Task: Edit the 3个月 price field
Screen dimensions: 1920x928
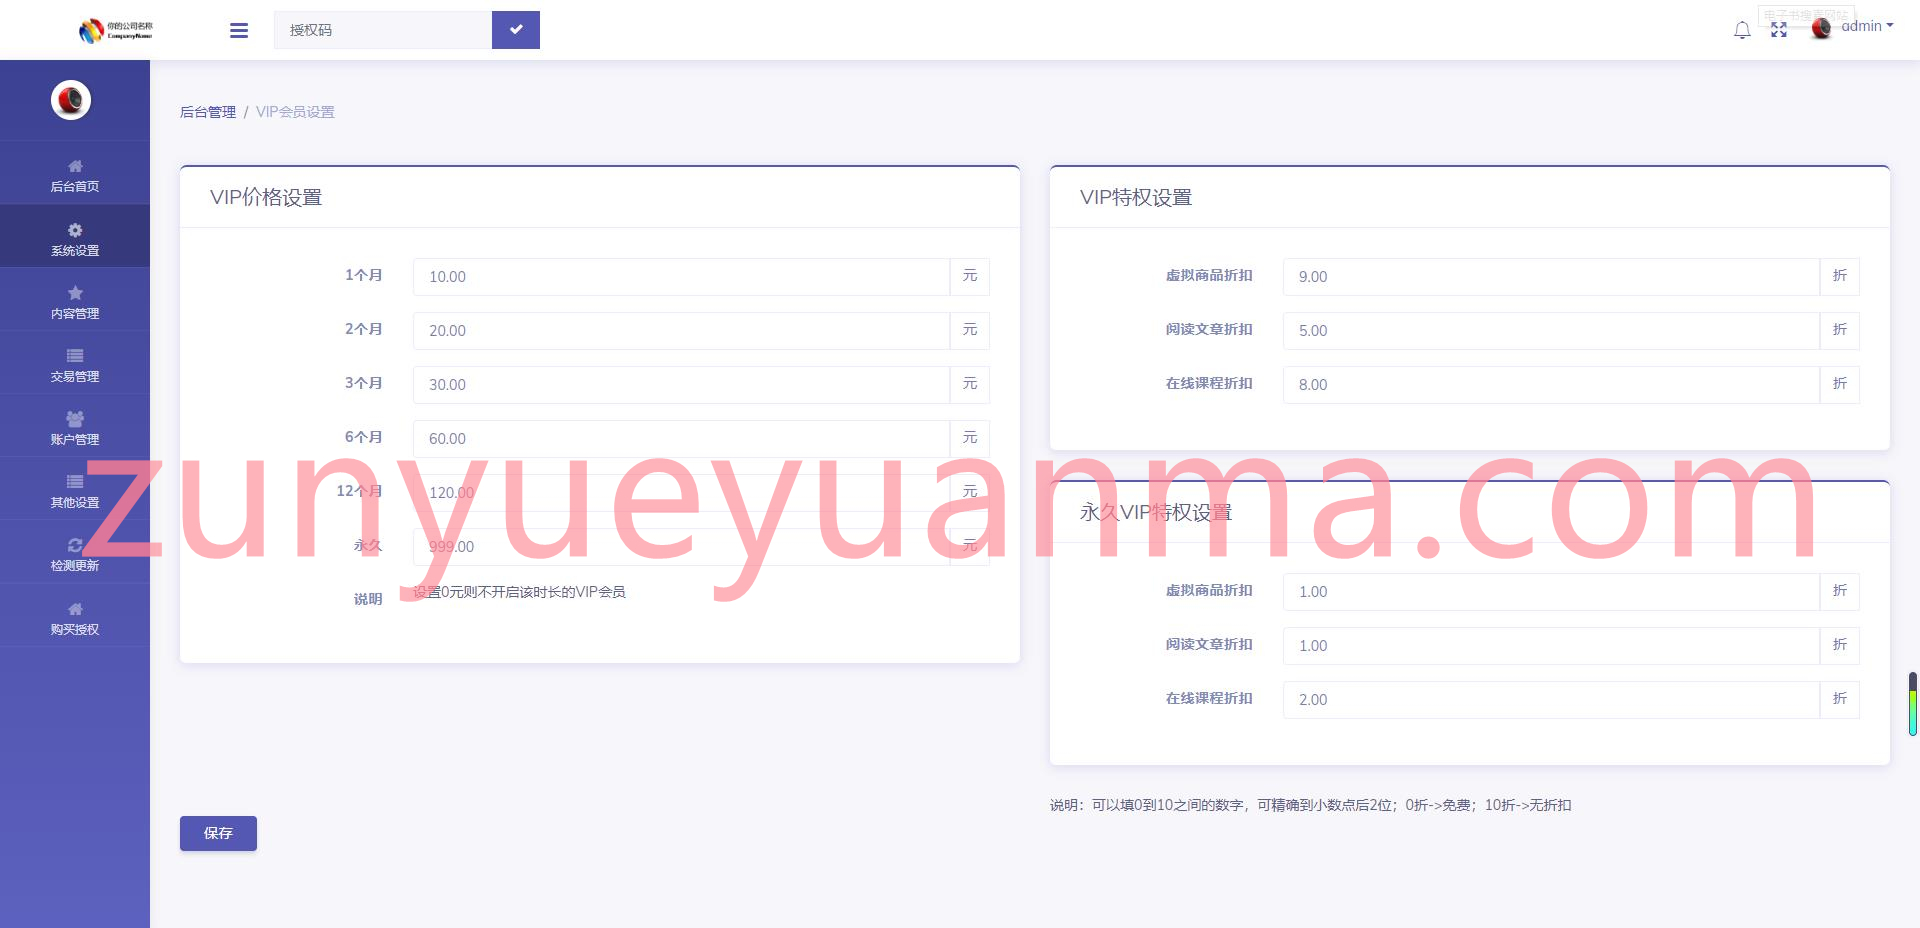Action: coord(681,385)
